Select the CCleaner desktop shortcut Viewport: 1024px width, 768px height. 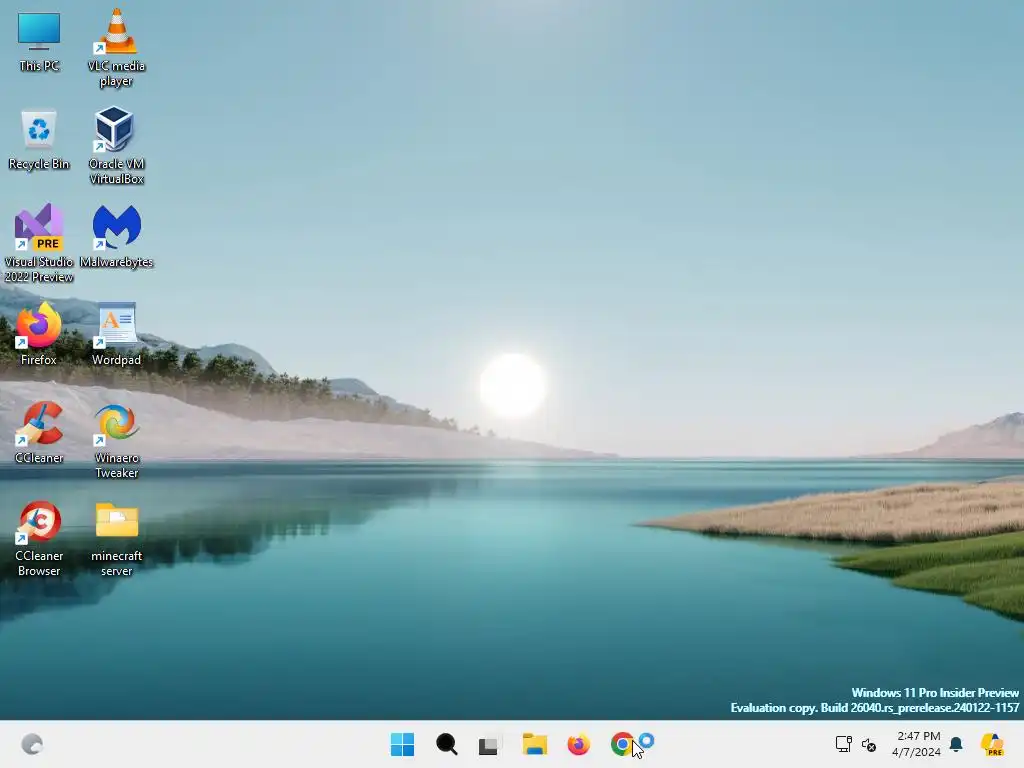(x=39, y=432)
